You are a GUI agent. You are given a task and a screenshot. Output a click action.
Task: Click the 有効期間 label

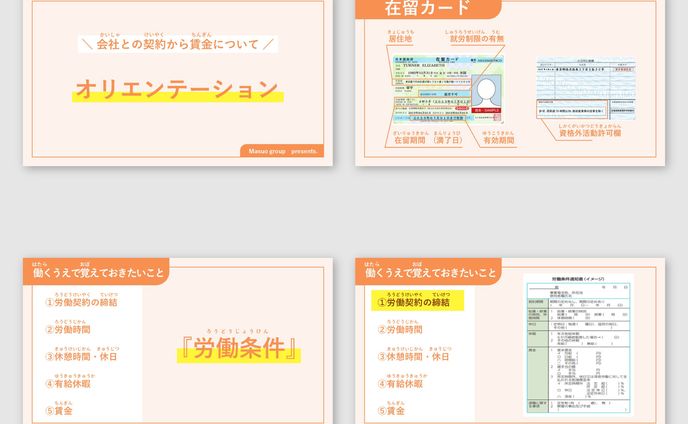point(498,141)
